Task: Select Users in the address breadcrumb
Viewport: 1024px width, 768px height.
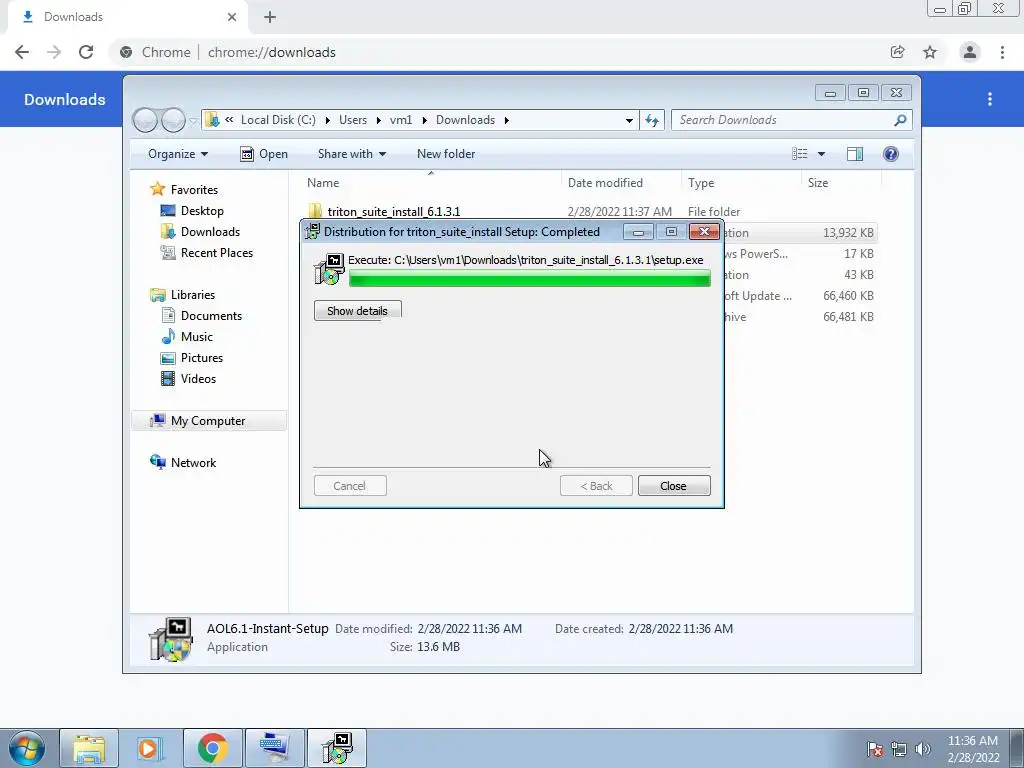Action: (x=353, y=120)
